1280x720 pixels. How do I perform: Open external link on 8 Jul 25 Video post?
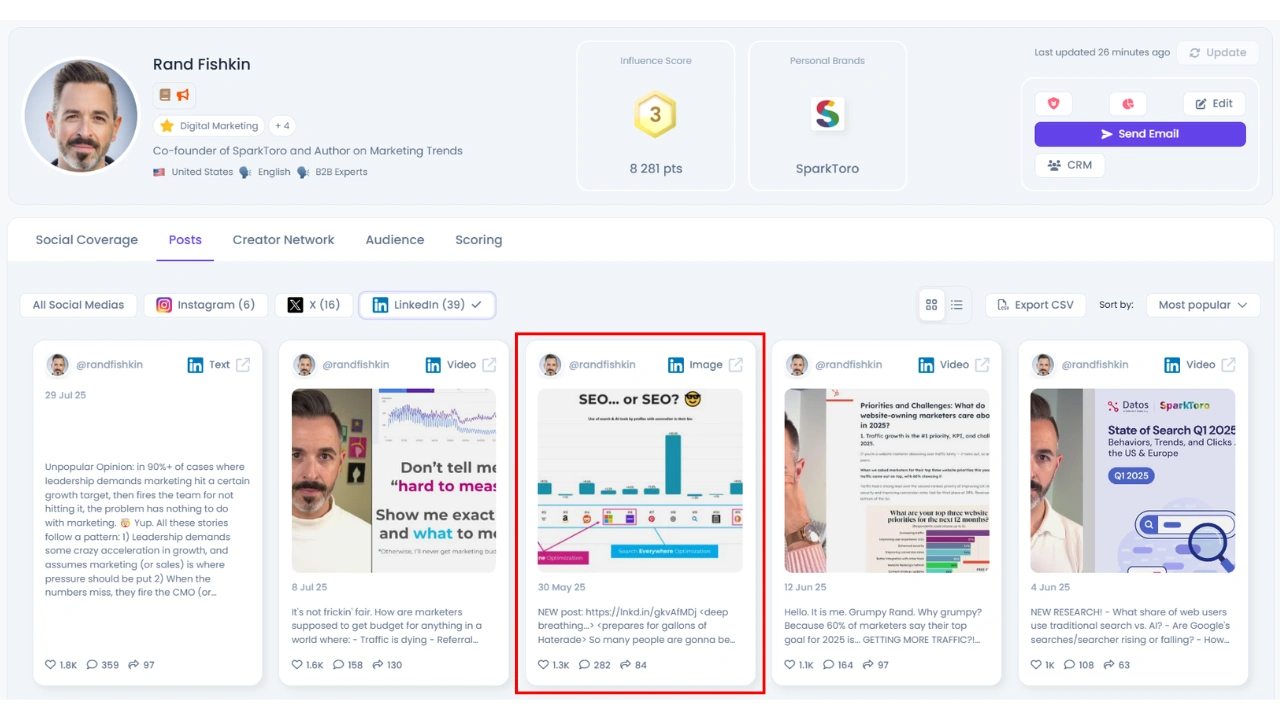[489, 365]
